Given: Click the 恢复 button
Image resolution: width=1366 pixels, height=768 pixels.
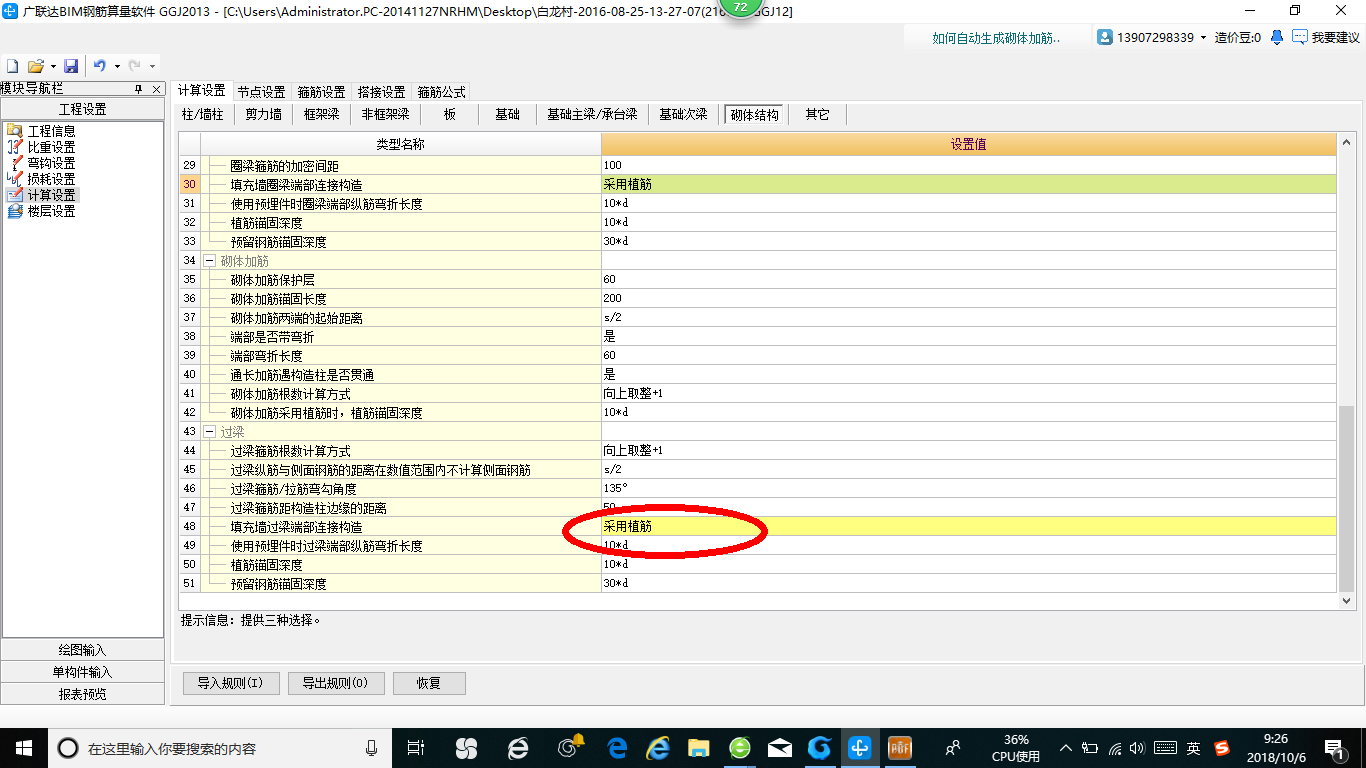Looking at the screenshot, I should click(429, 683).
